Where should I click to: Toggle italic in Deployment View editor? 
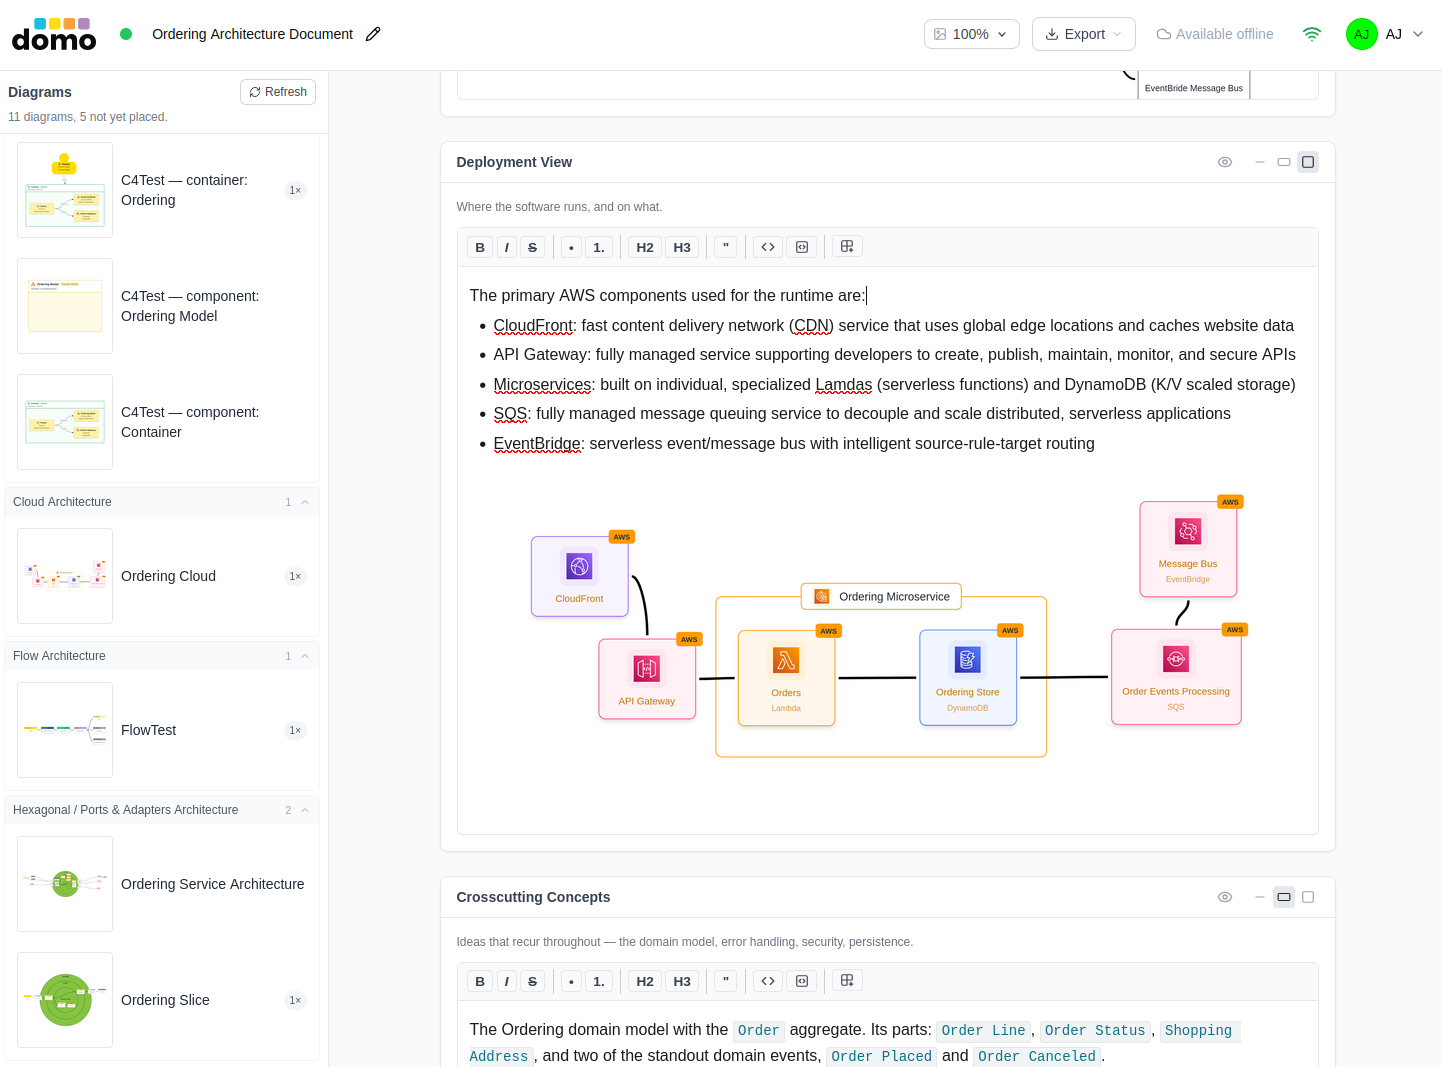(507, 247)
